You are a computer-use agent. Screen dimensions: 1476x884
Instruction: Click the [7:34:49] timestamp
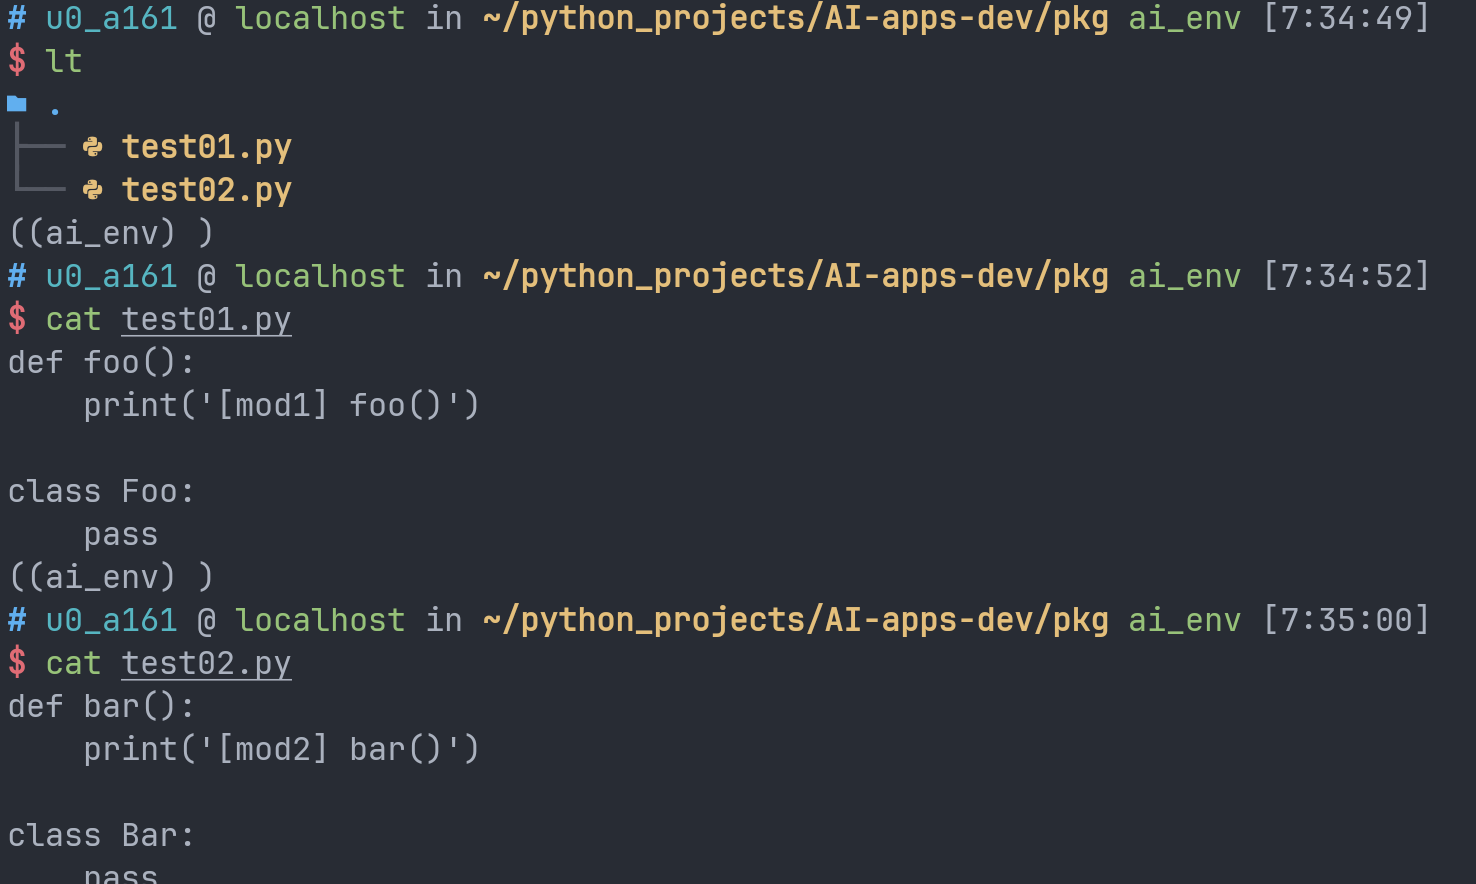[x=1346, y=18]
